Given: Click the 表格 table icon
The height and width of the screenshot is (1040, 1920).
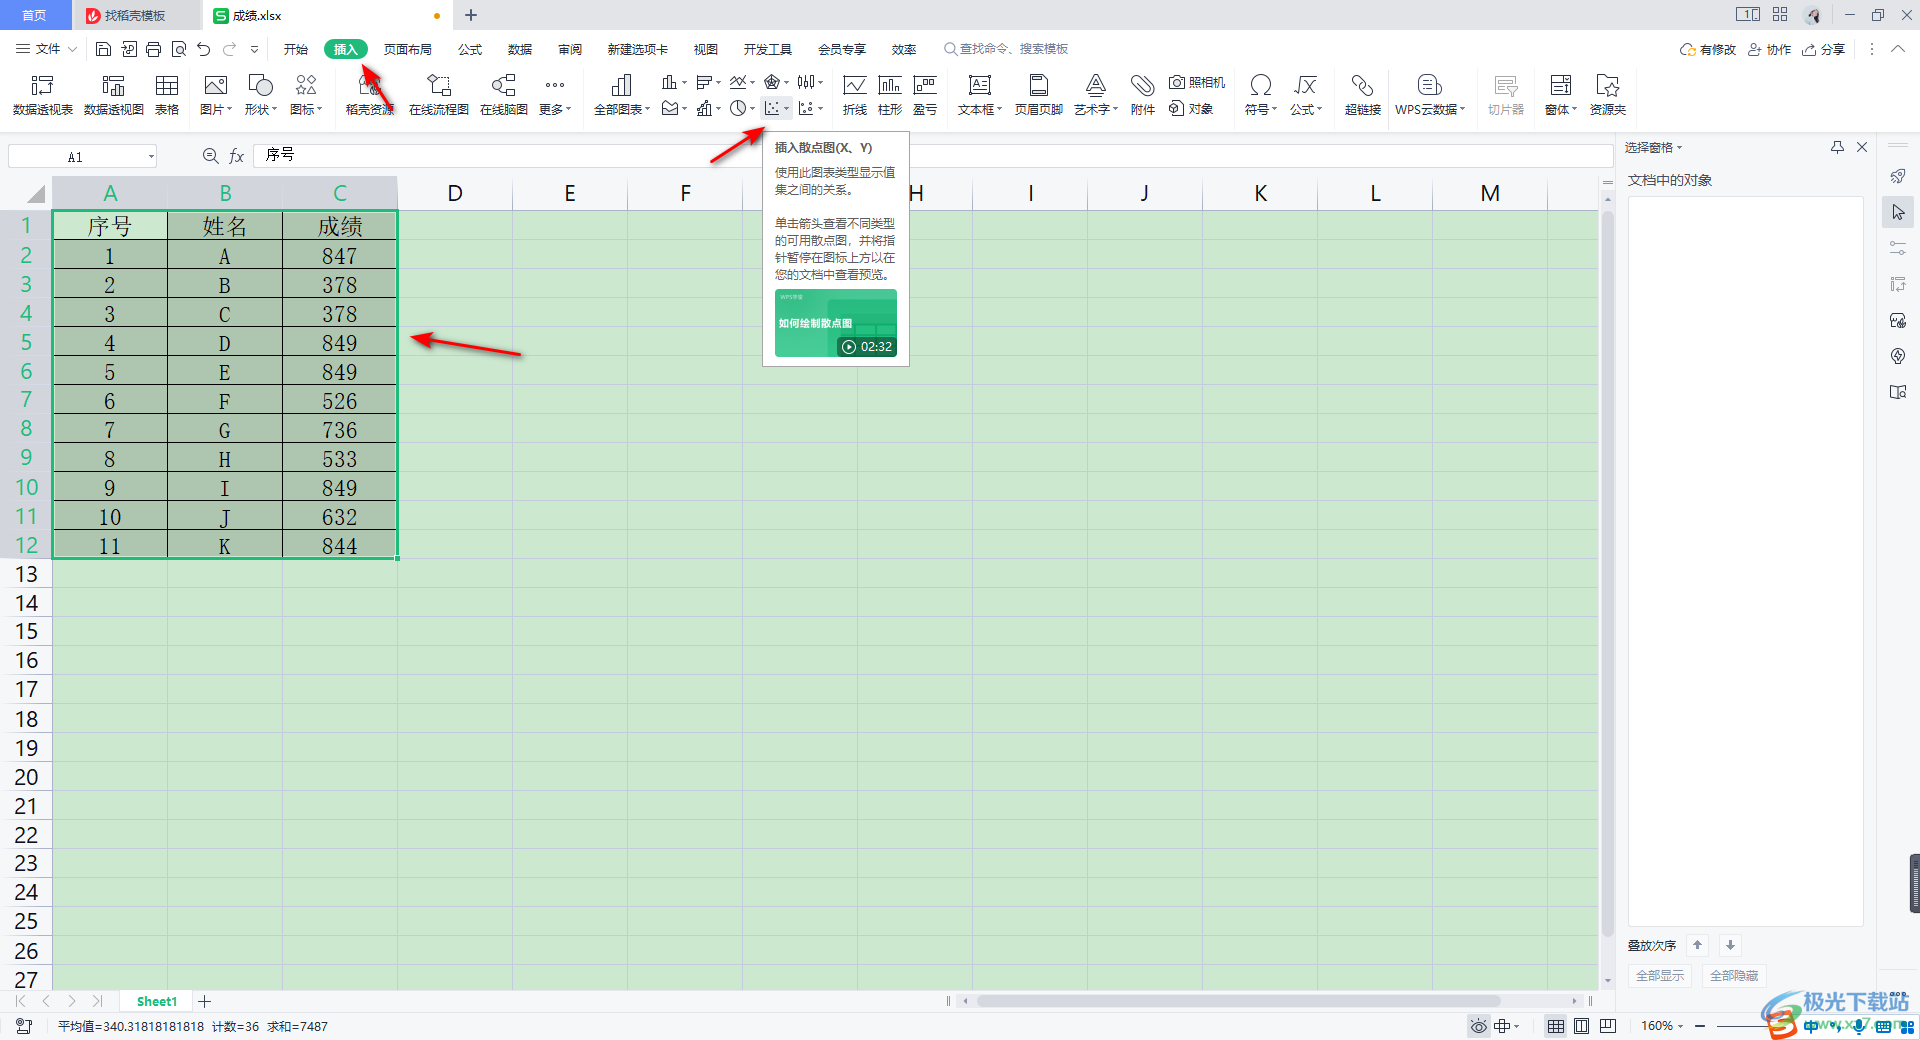Looking at the screenshot, I should (167, 95).
